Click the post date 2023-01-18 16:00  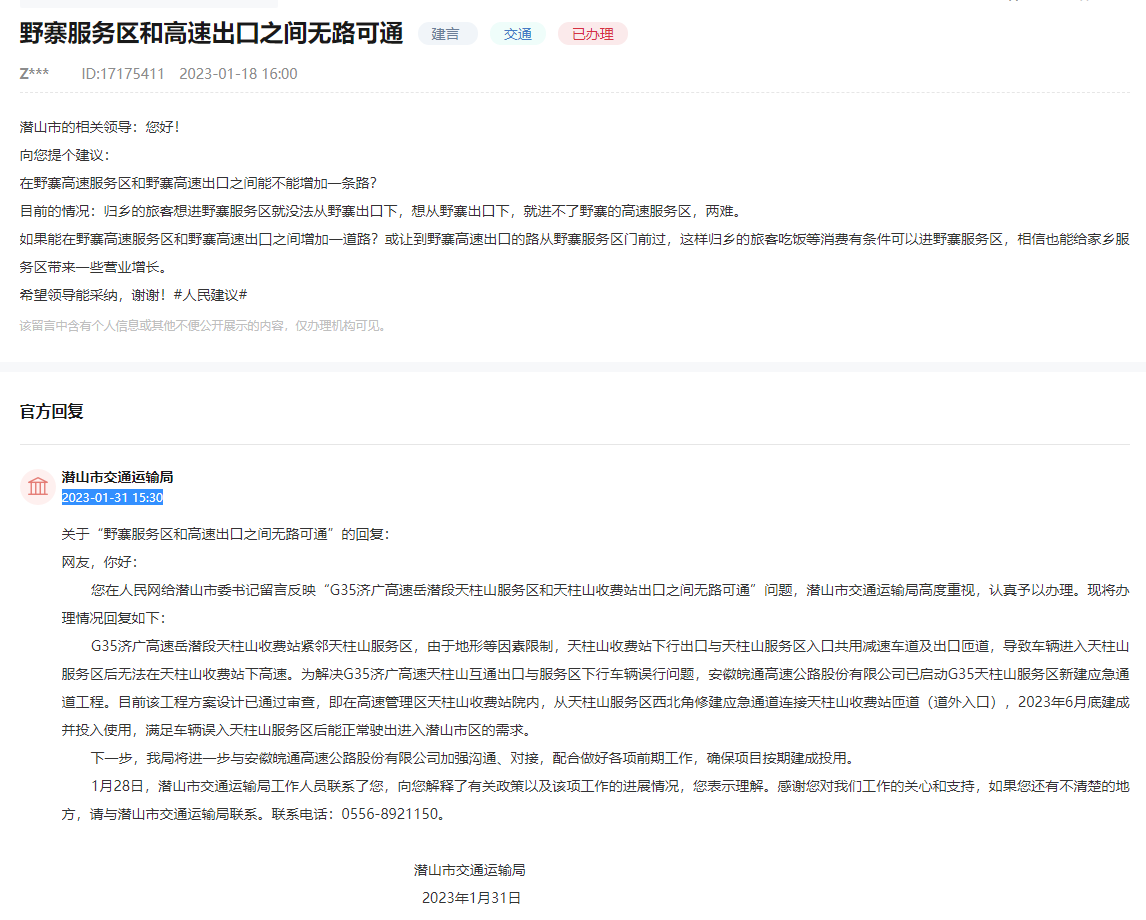click(x=238, y=74)
